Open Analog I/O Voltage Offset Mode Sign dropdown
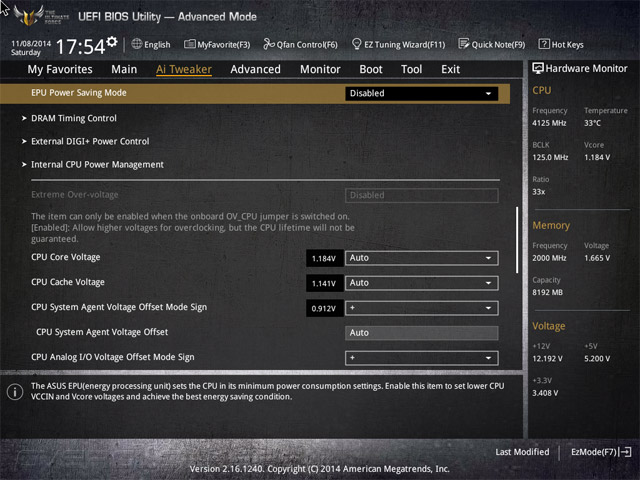 (x=422, y=358)
